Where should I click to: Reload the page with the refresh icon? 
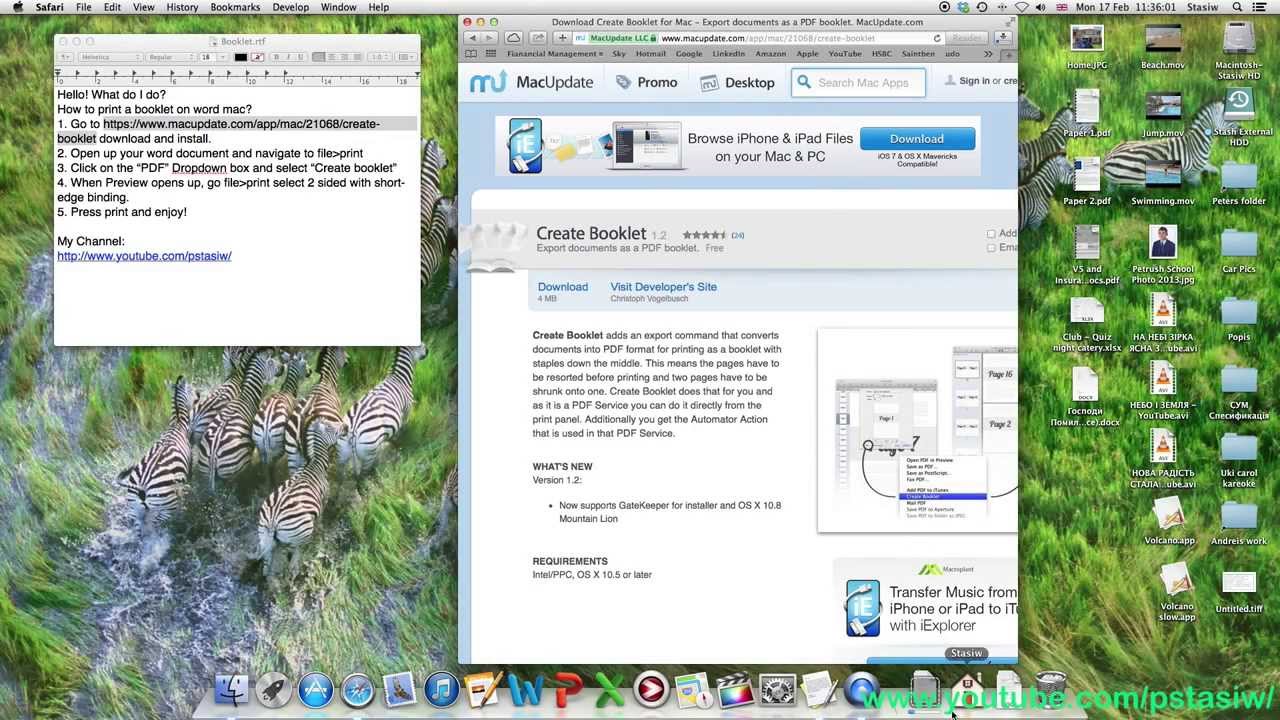(937, 38)
